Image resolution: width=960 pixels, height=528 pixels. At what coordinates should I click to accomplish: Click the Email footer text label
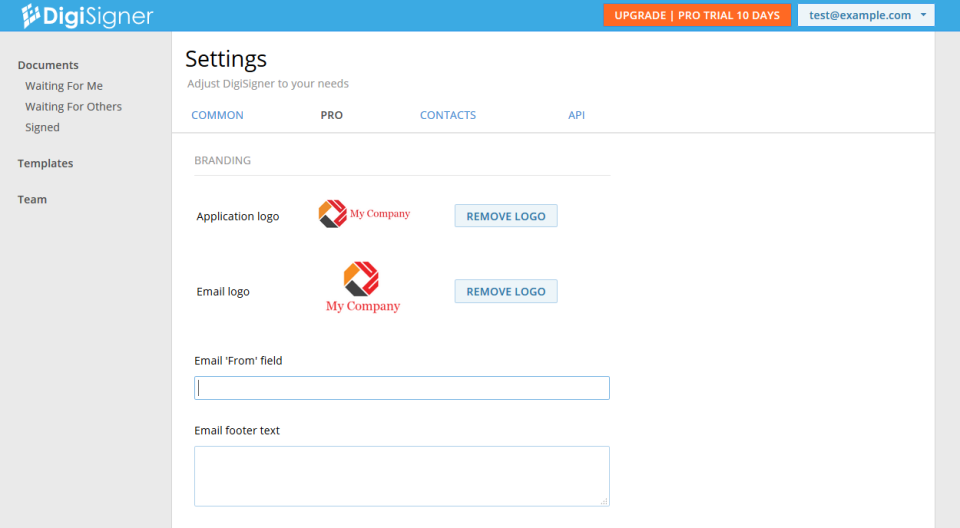coord(237,431)
